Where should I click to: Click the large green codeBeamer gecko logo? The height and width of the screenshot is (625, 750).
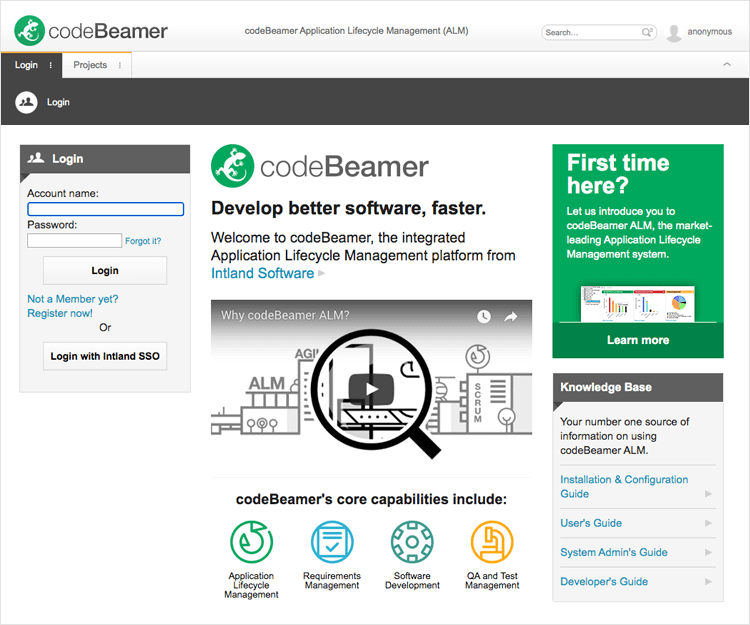(232, 166)
